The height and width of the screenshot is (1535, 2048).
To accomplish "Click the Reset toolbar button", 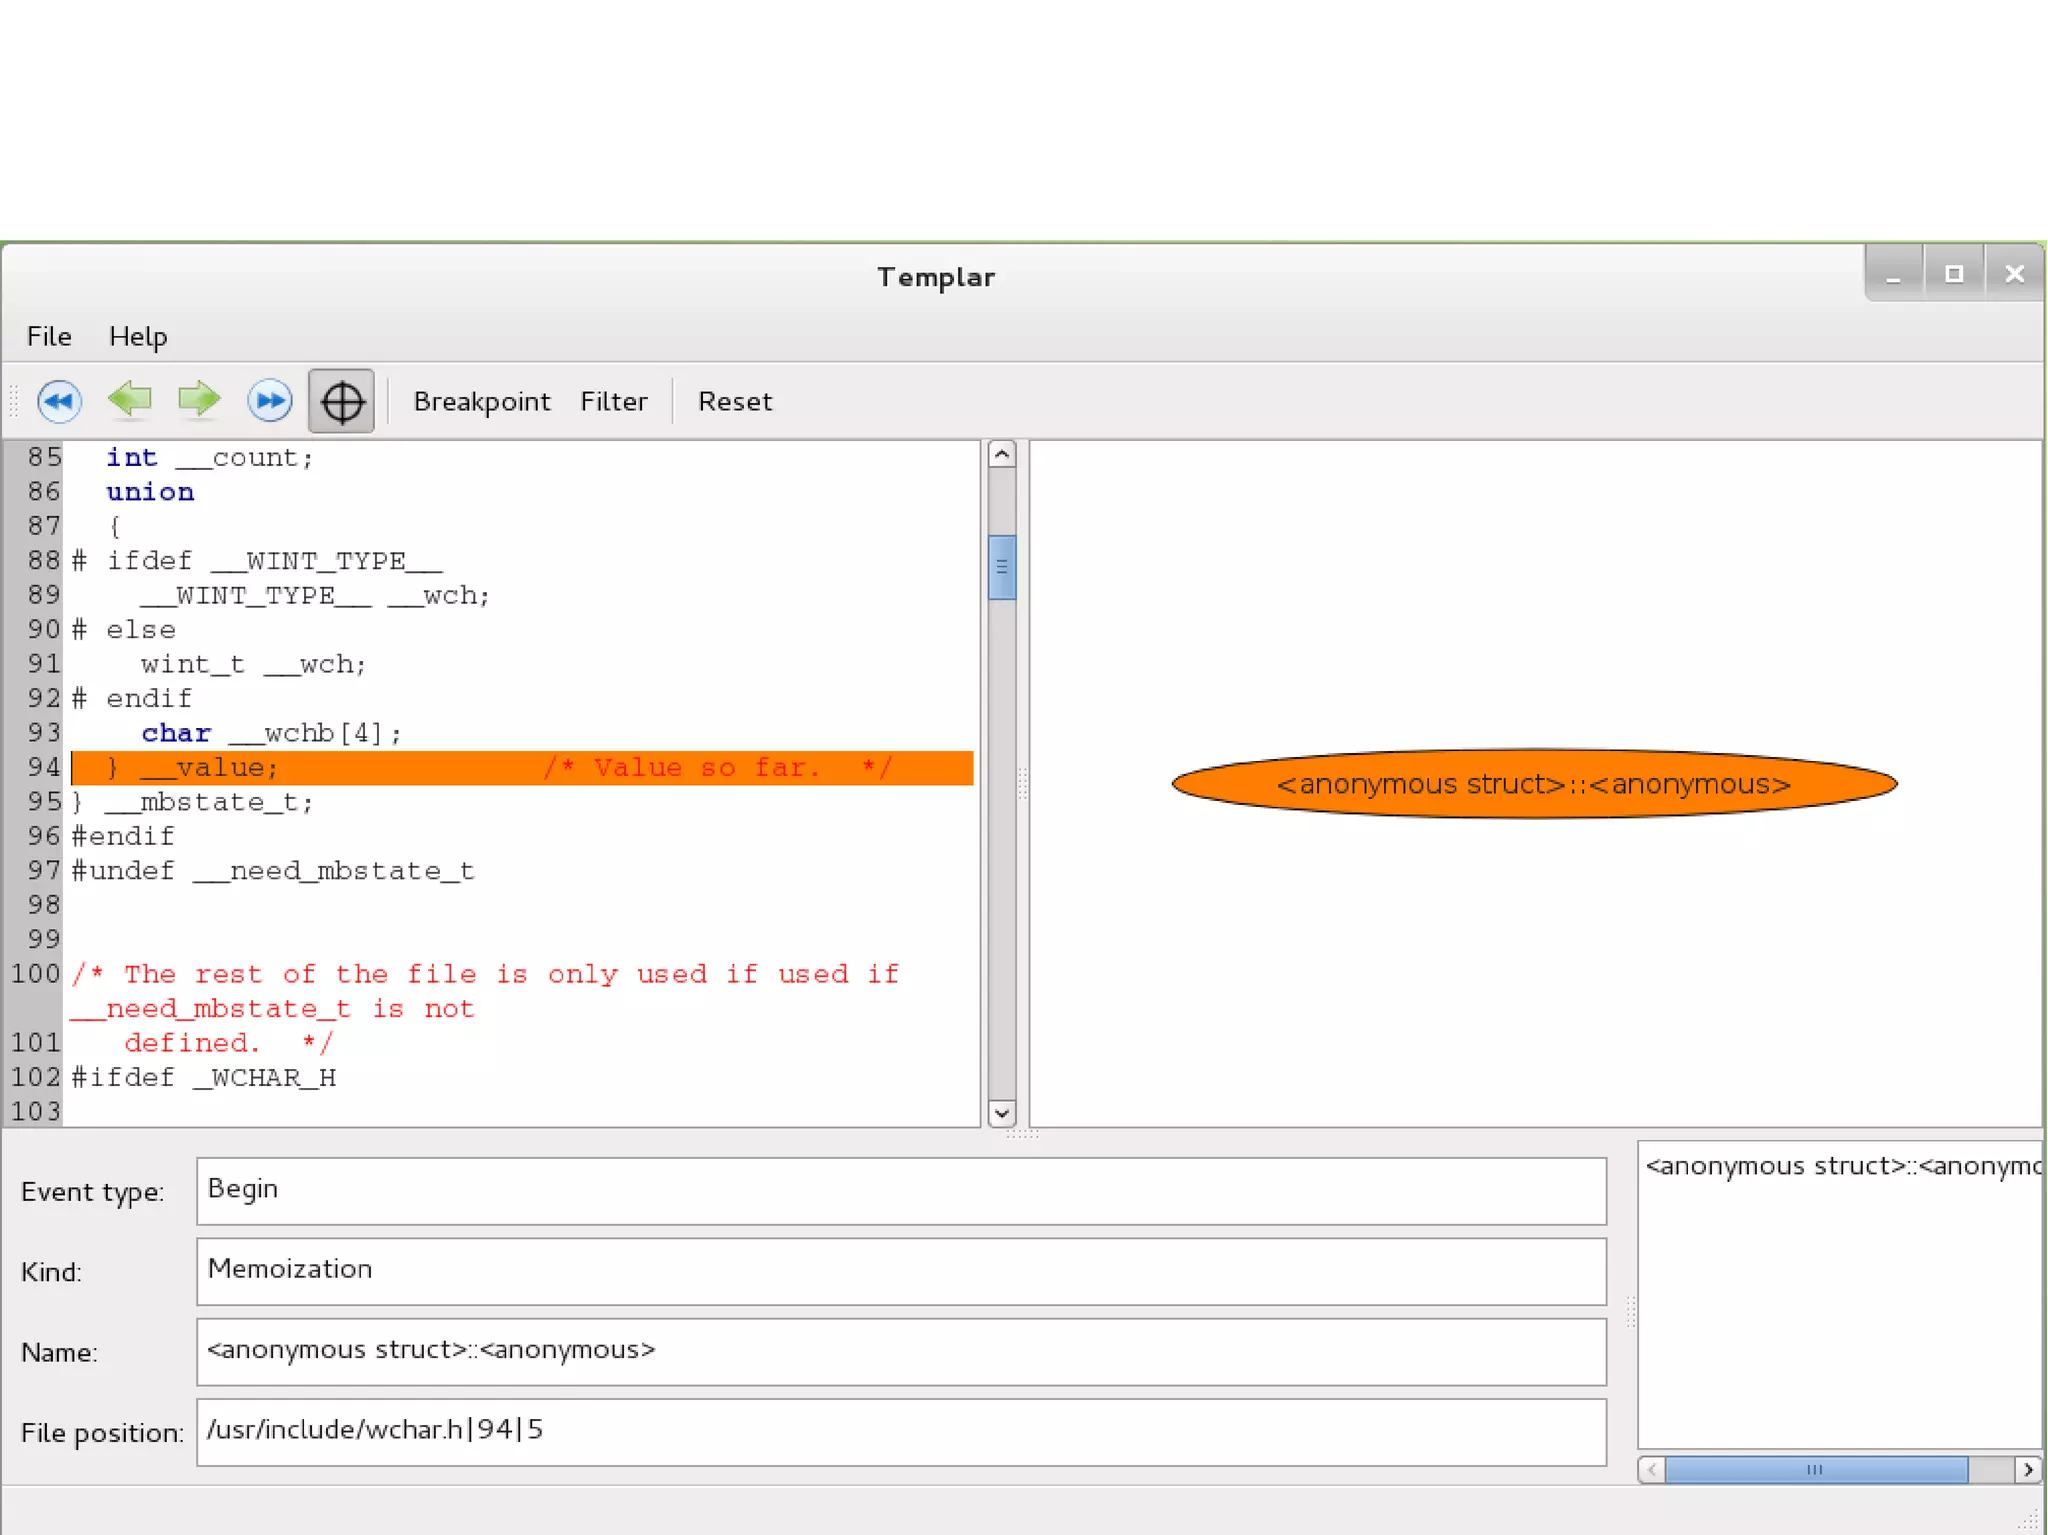I will pos(734,402).
